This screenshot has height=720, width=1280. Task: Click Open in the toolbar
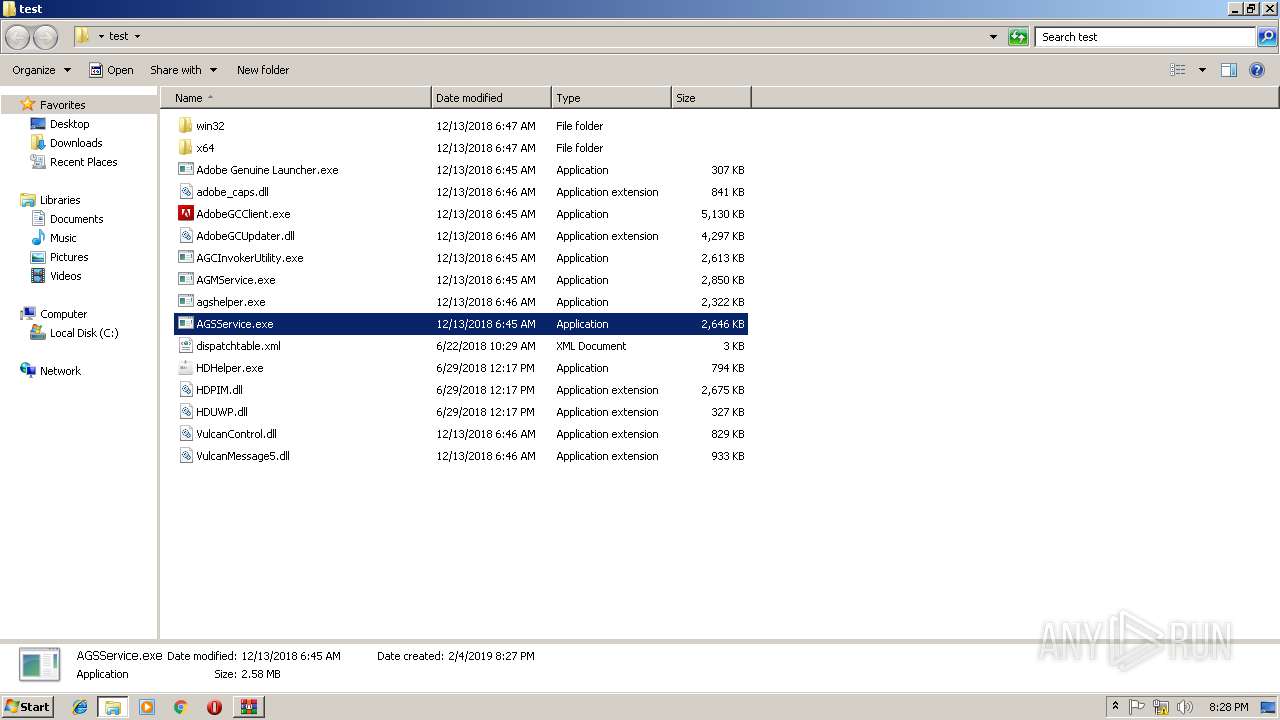pos(111,70)
